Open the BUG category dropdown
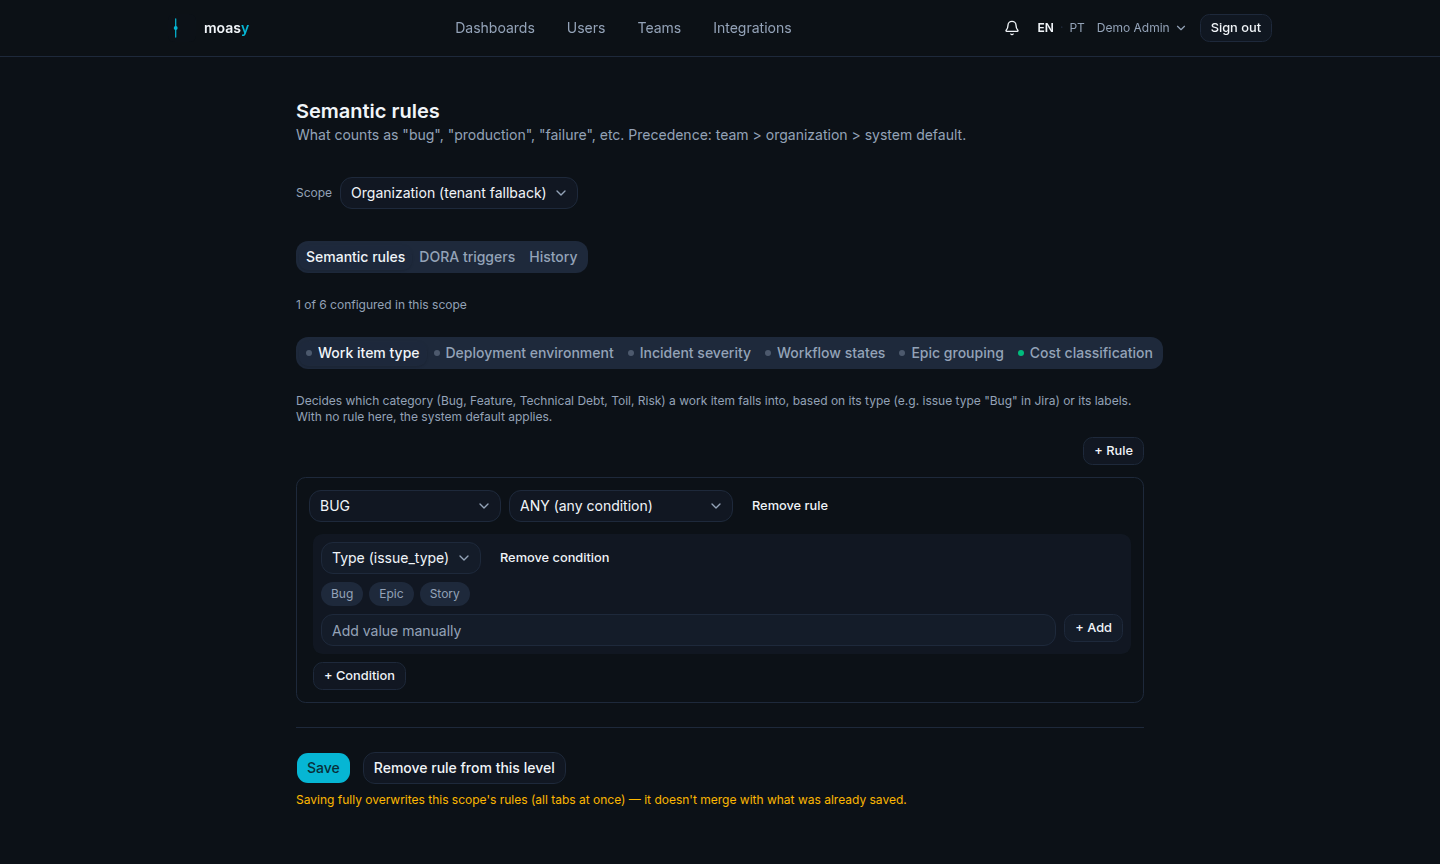This screenshot has width=1440, height=864. [x=405, y=506]
